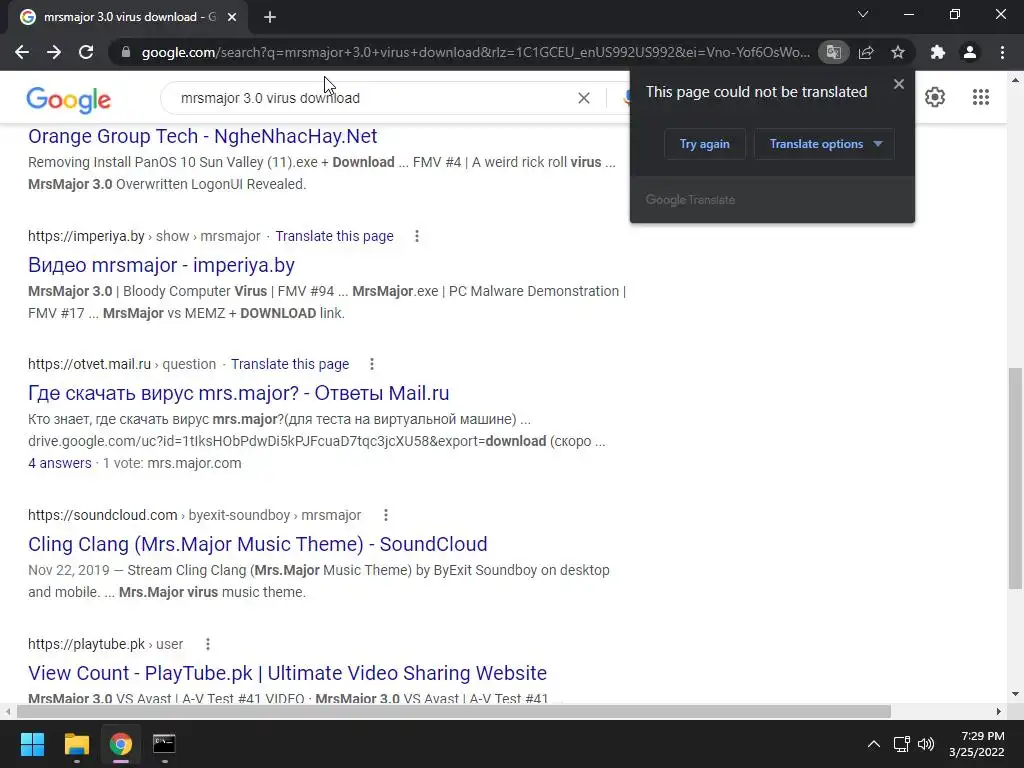Open more options for otvet.mail.ru result

[x=372, y=364]
